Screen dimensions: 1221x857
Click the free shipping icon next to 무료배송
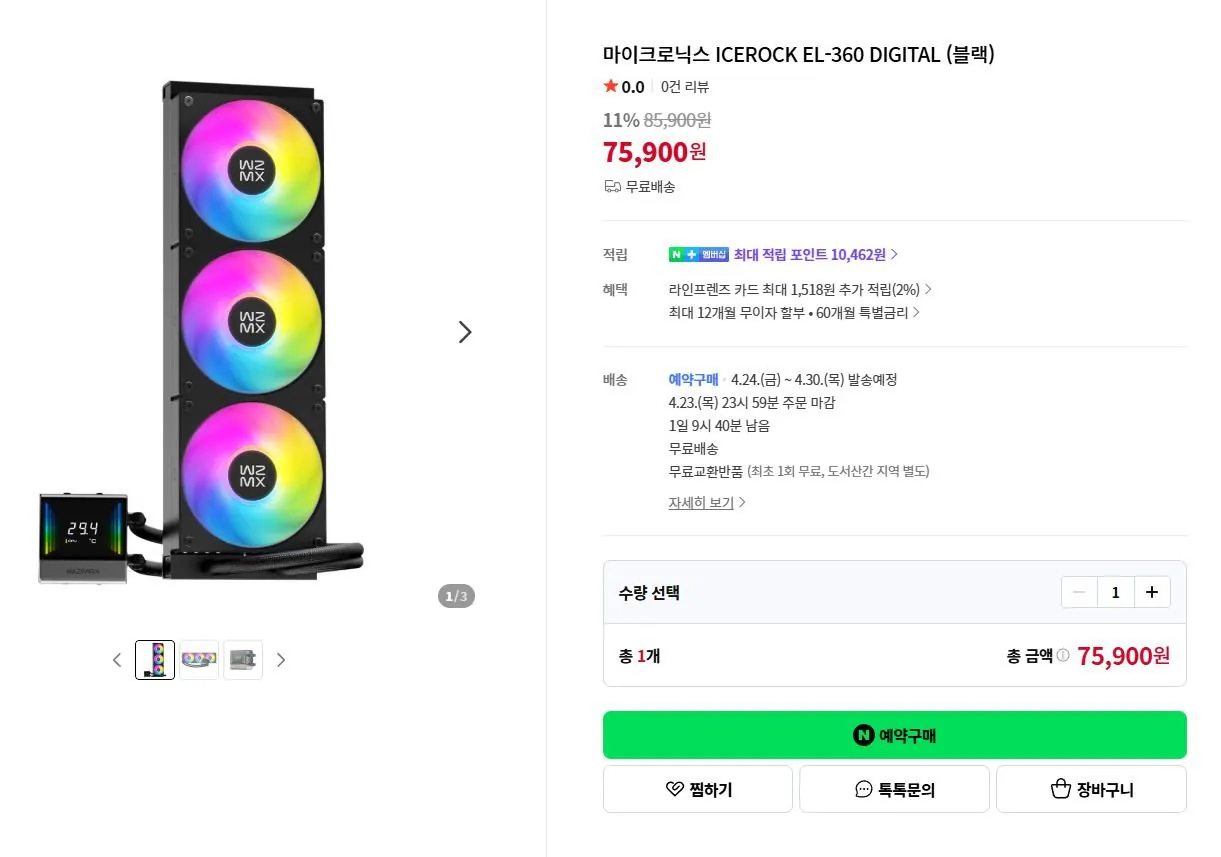(x=610, y=187)
